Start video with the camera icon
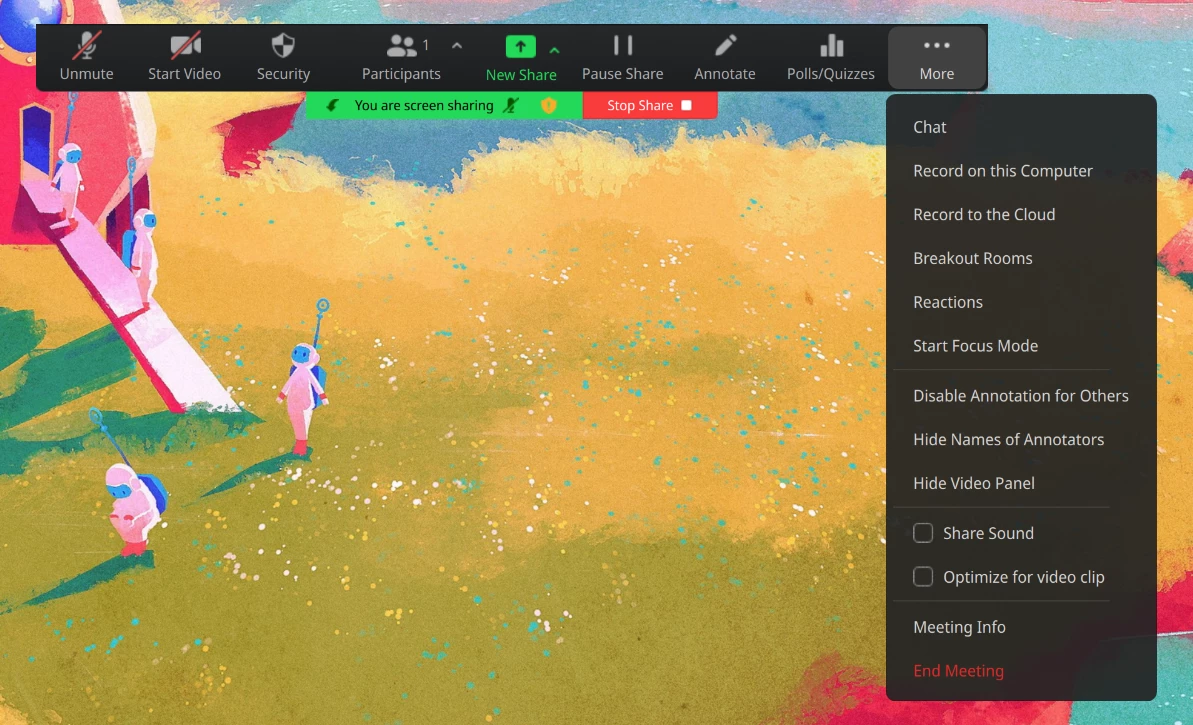 pos(185,47)
